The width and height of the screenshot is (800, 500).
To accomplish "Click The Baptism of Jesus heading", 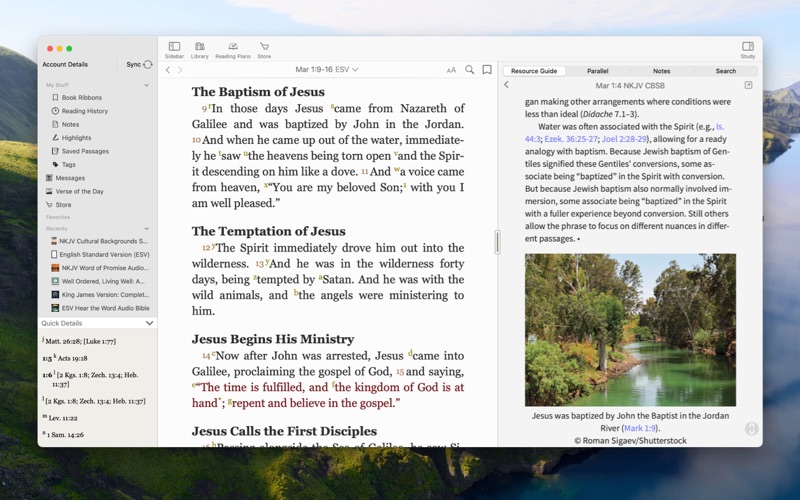I will pos(258,92).
